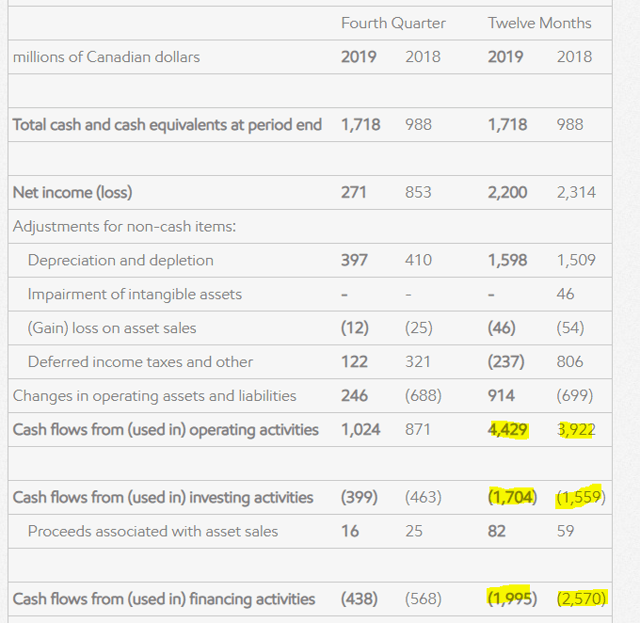The height and width of the screenshot is (623, 640).
Task: Click the highlighted 4,429 operating cash flow value
Action: 508,430
